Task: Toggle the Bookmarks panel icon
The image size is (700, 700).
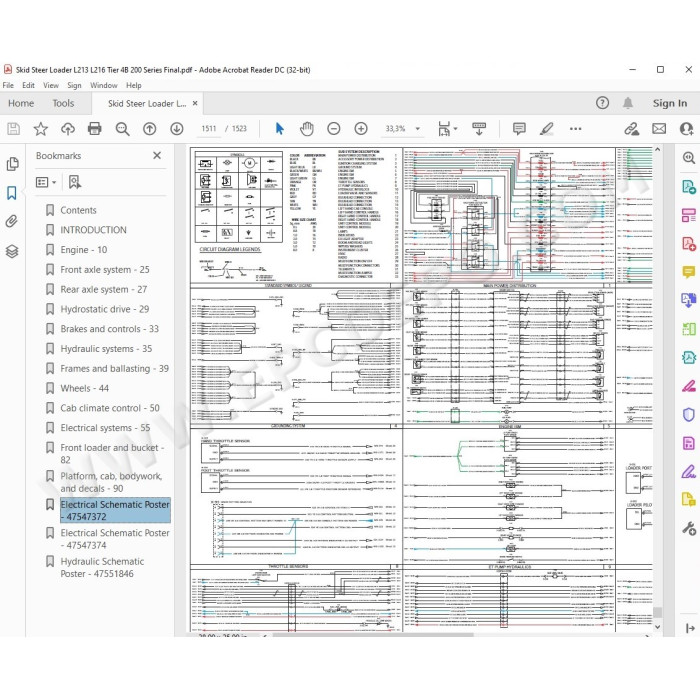Action: pyautogui.click(x=12, y=193)
